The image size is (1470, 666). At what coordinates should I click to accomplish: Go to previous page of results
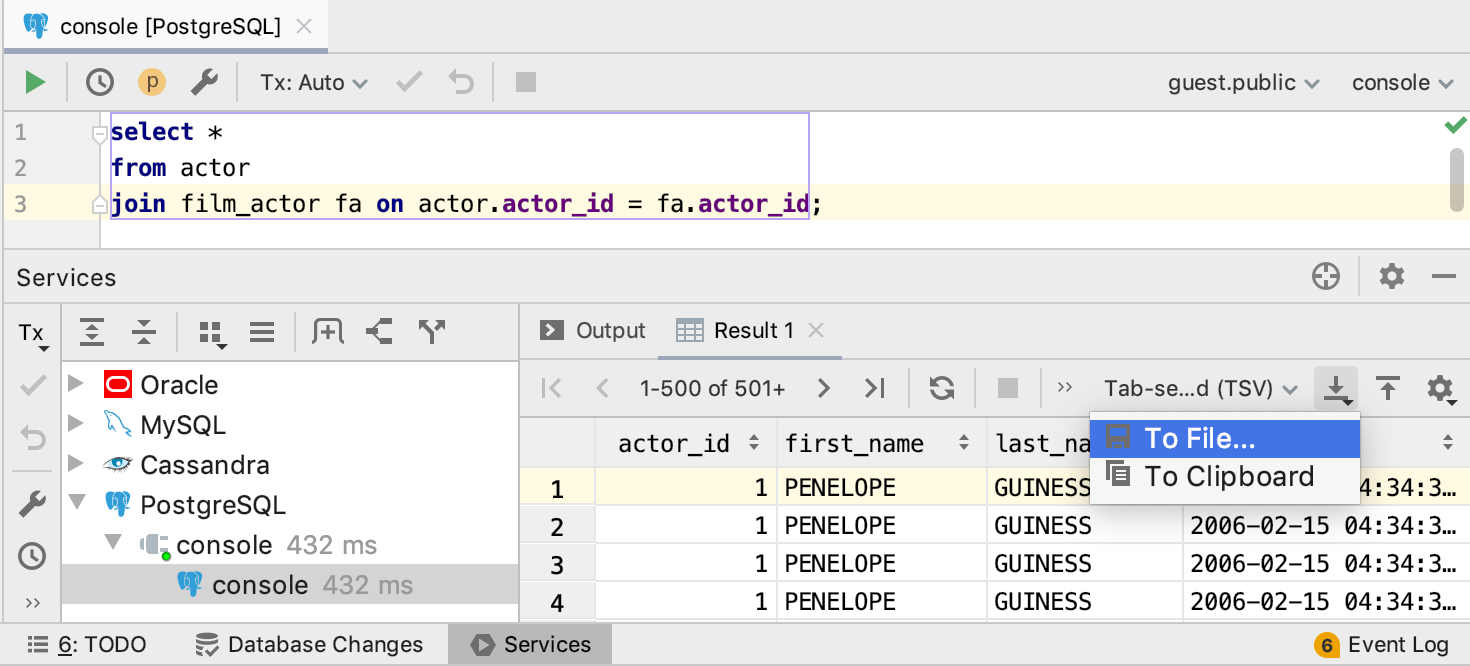click(x=602, y=388)
